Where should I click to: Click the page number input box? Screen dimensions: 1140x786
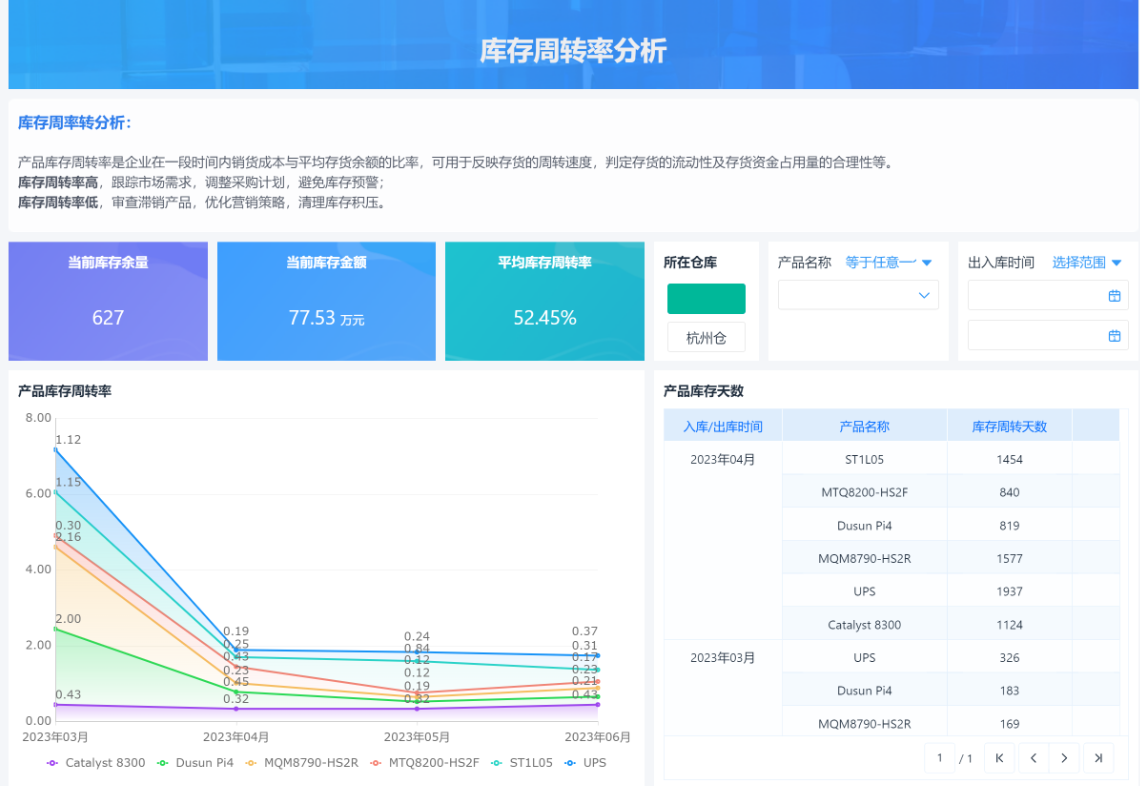tap(939, 758)
